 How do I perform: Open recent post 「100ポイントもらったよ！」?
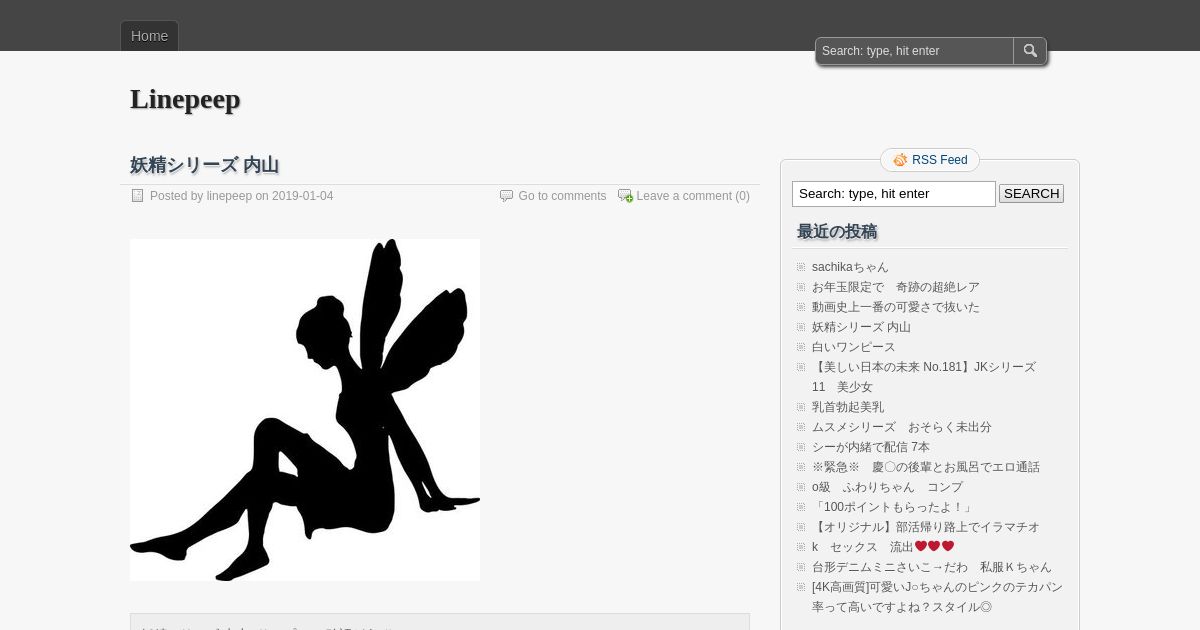coord(893,507)
